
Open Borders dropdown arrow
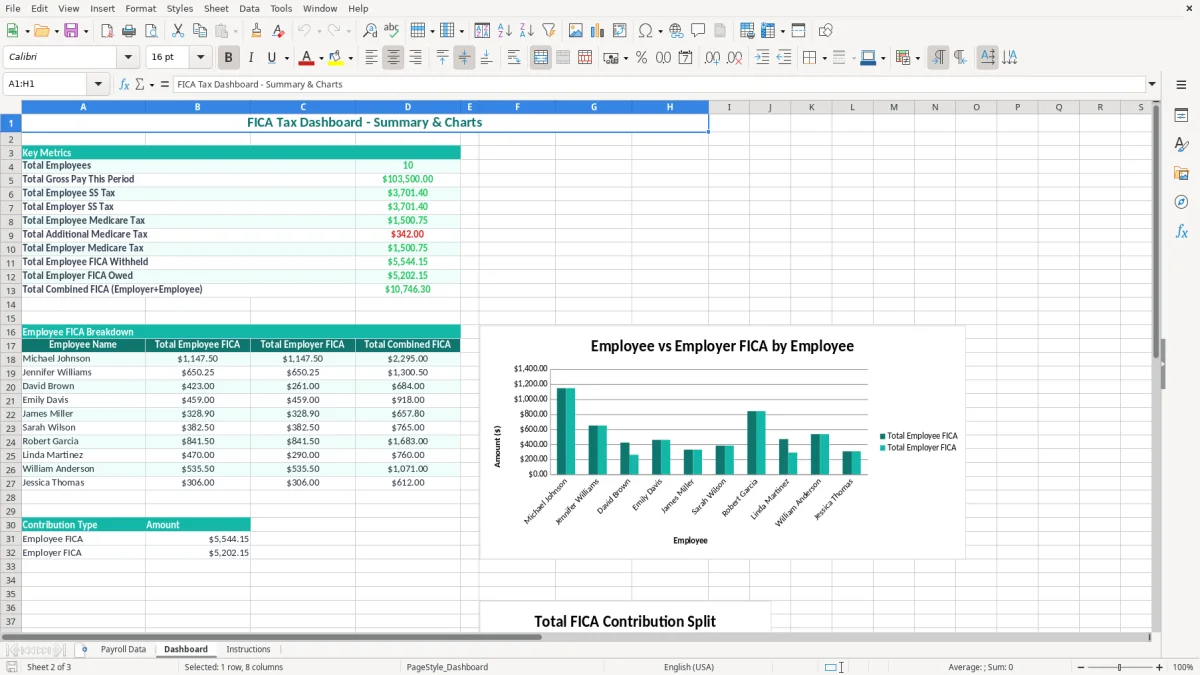point(825,58)
